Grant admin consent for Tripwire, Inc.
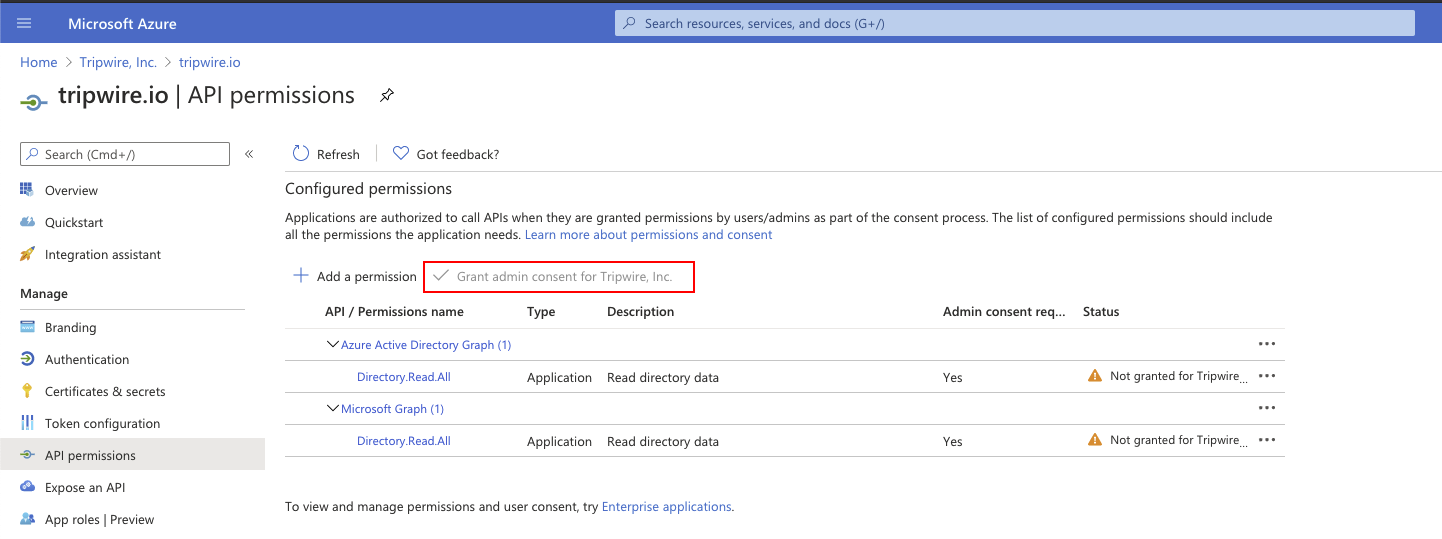 (x=558, y=276)
